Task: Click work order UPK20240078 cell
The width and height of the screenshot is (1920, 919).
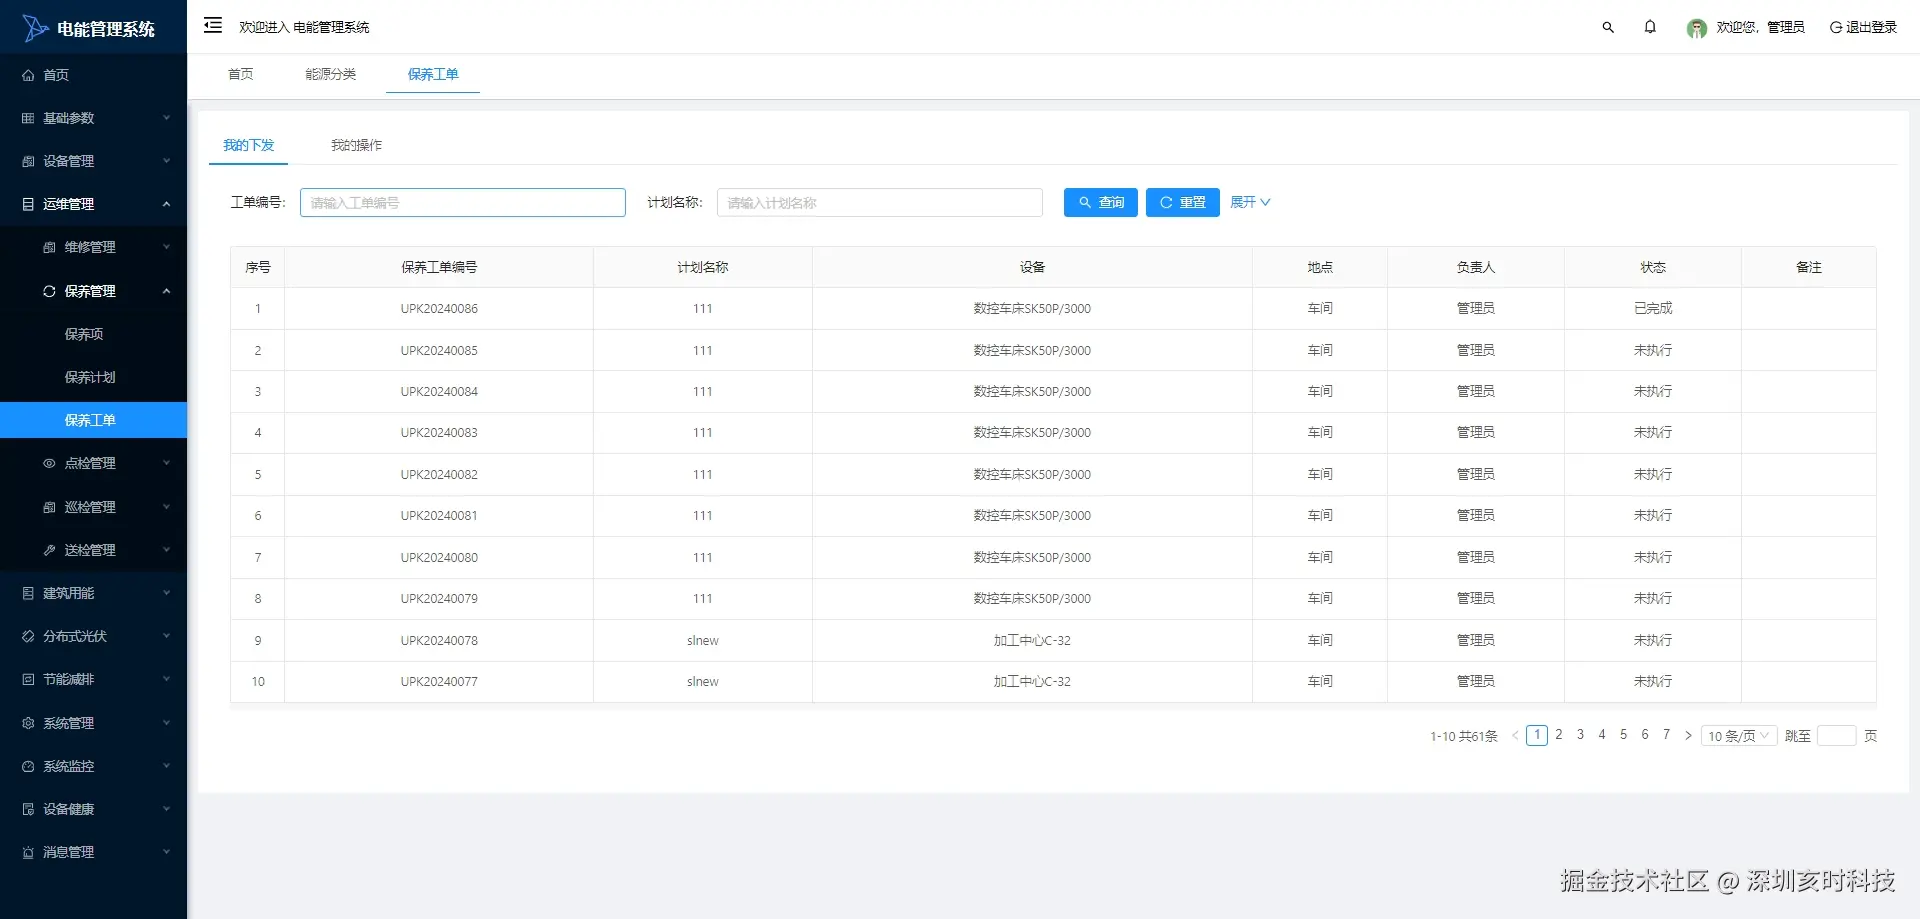Action: pyautogui.click(x=439, y=641)
